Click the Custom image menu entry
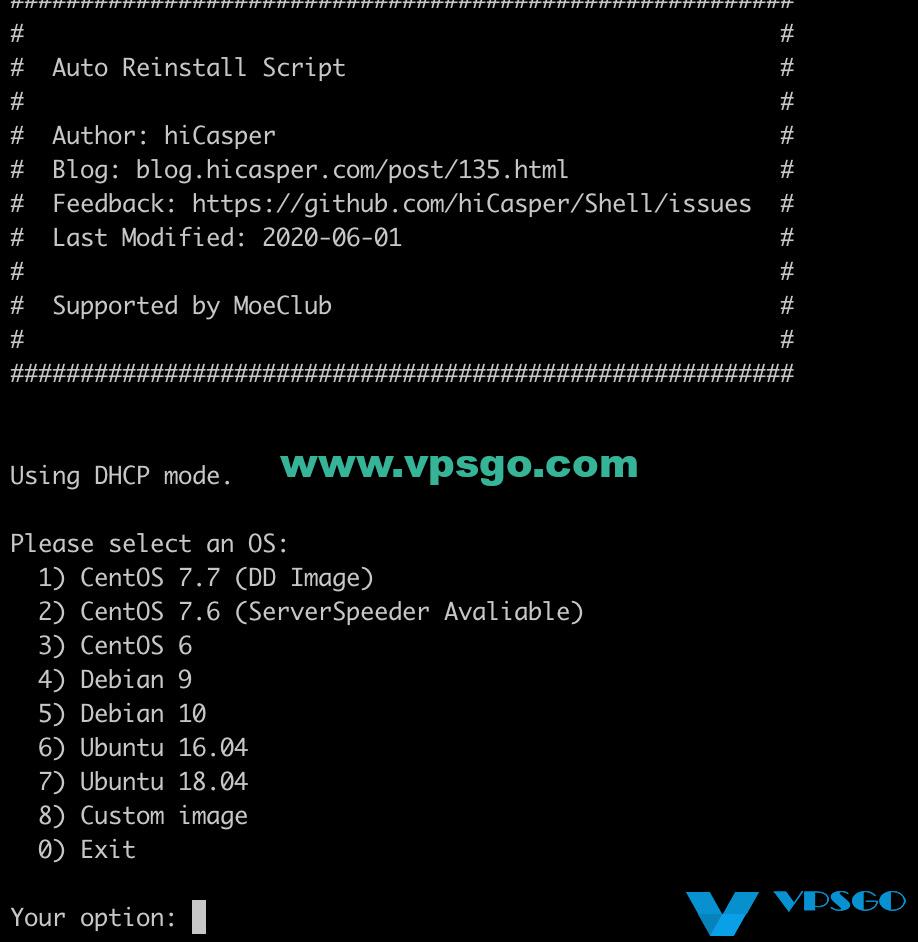Image resolution: width=918 pixels, height=942 pixels. (x=143, y=816)
